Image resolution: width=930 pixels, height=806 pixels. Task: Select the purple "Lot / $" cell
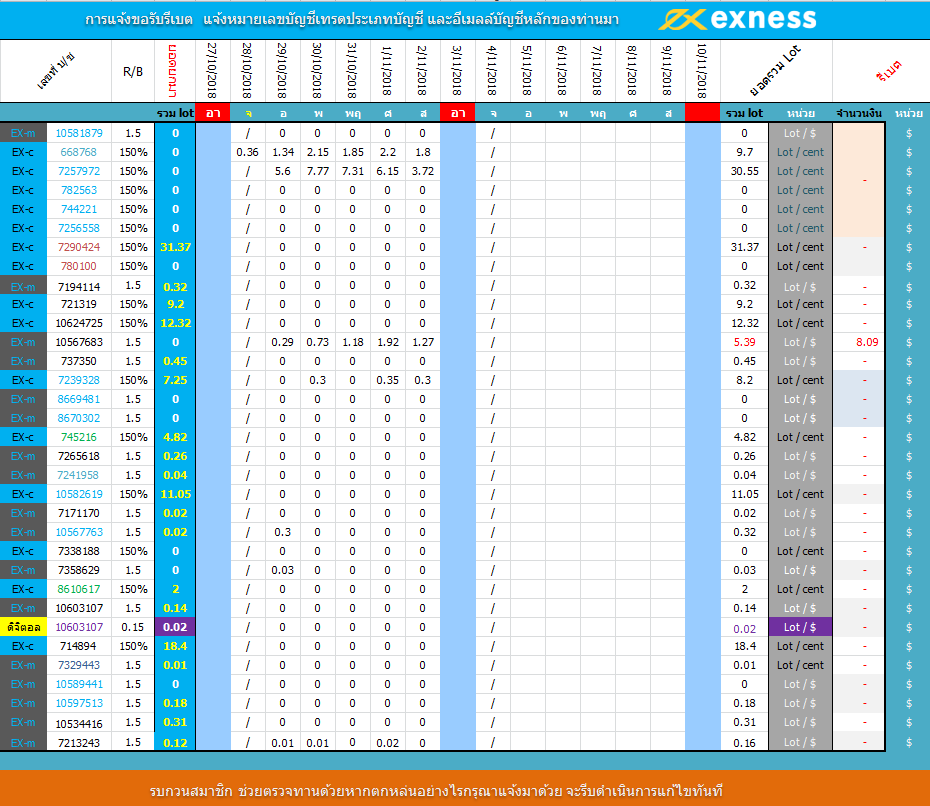click(800, 628)
